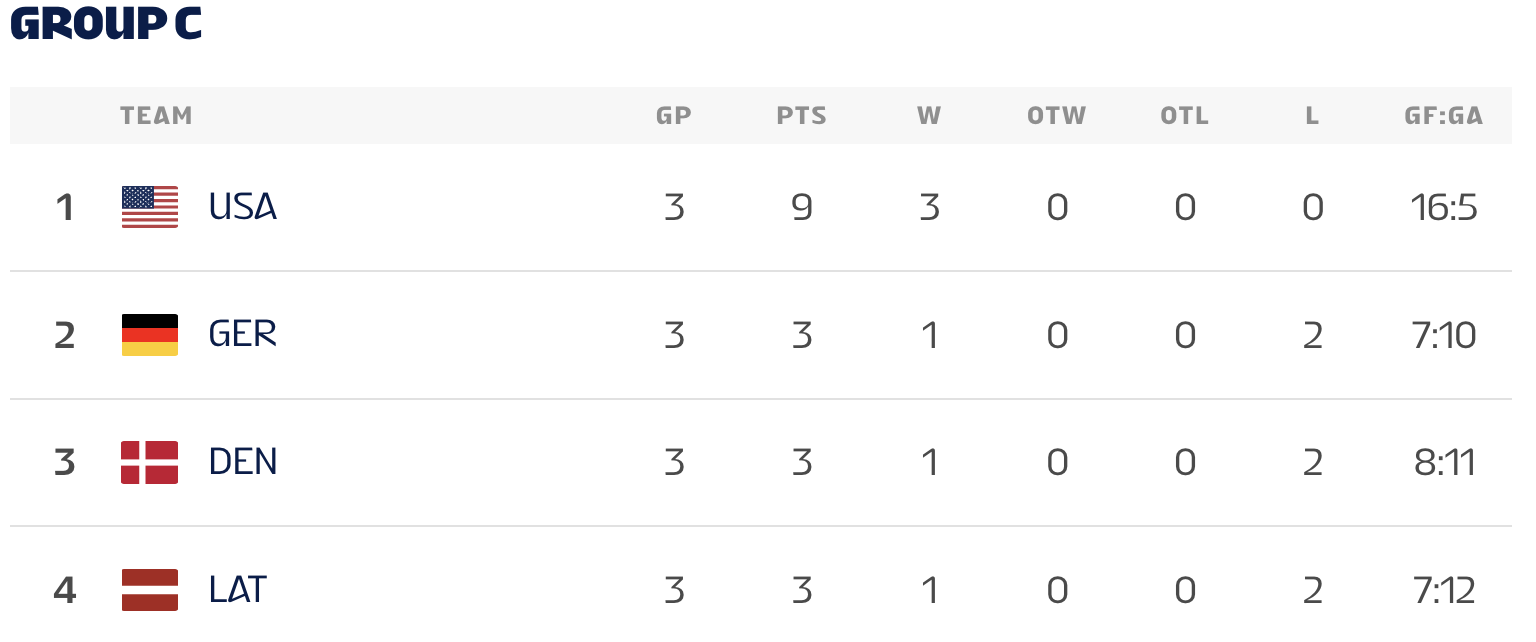Click the Denmark flag icon

(x=150, y=462)
